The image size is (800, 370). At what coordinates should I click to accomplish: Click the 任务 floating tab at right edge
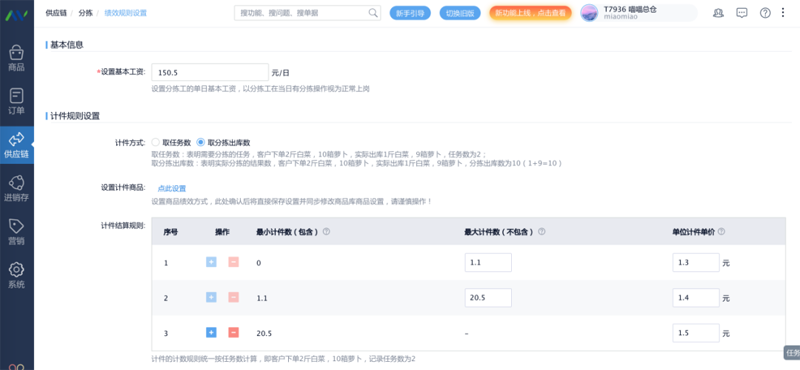(x=792, y=353)
